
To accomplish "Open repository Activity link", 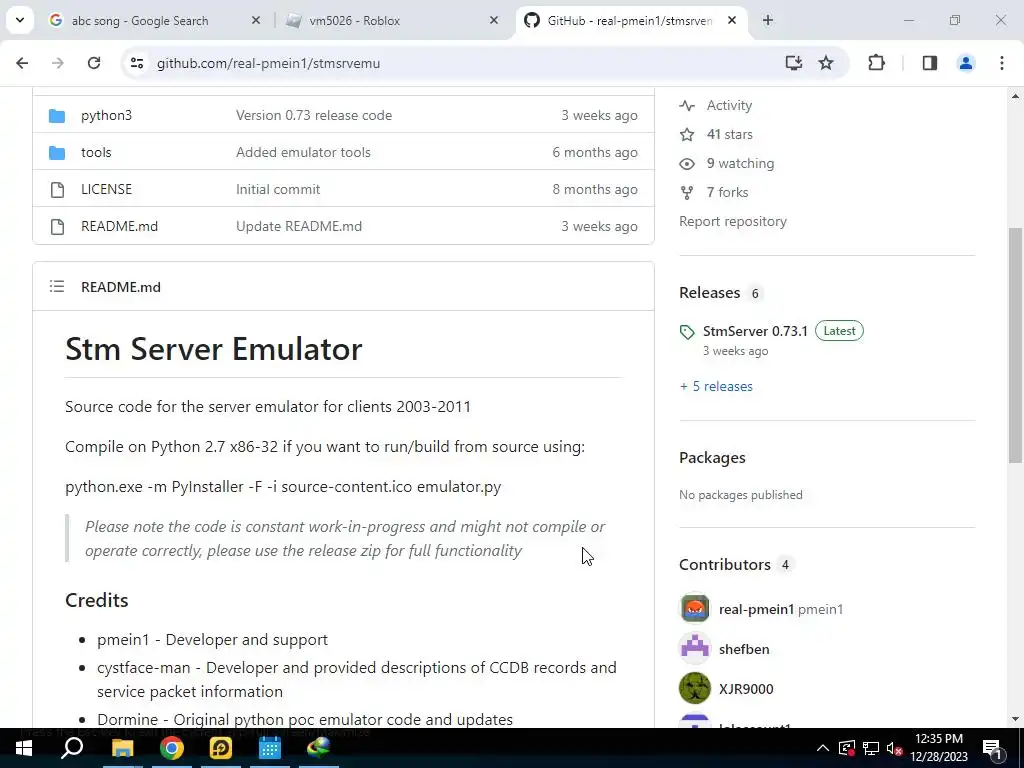I will 729,105.
